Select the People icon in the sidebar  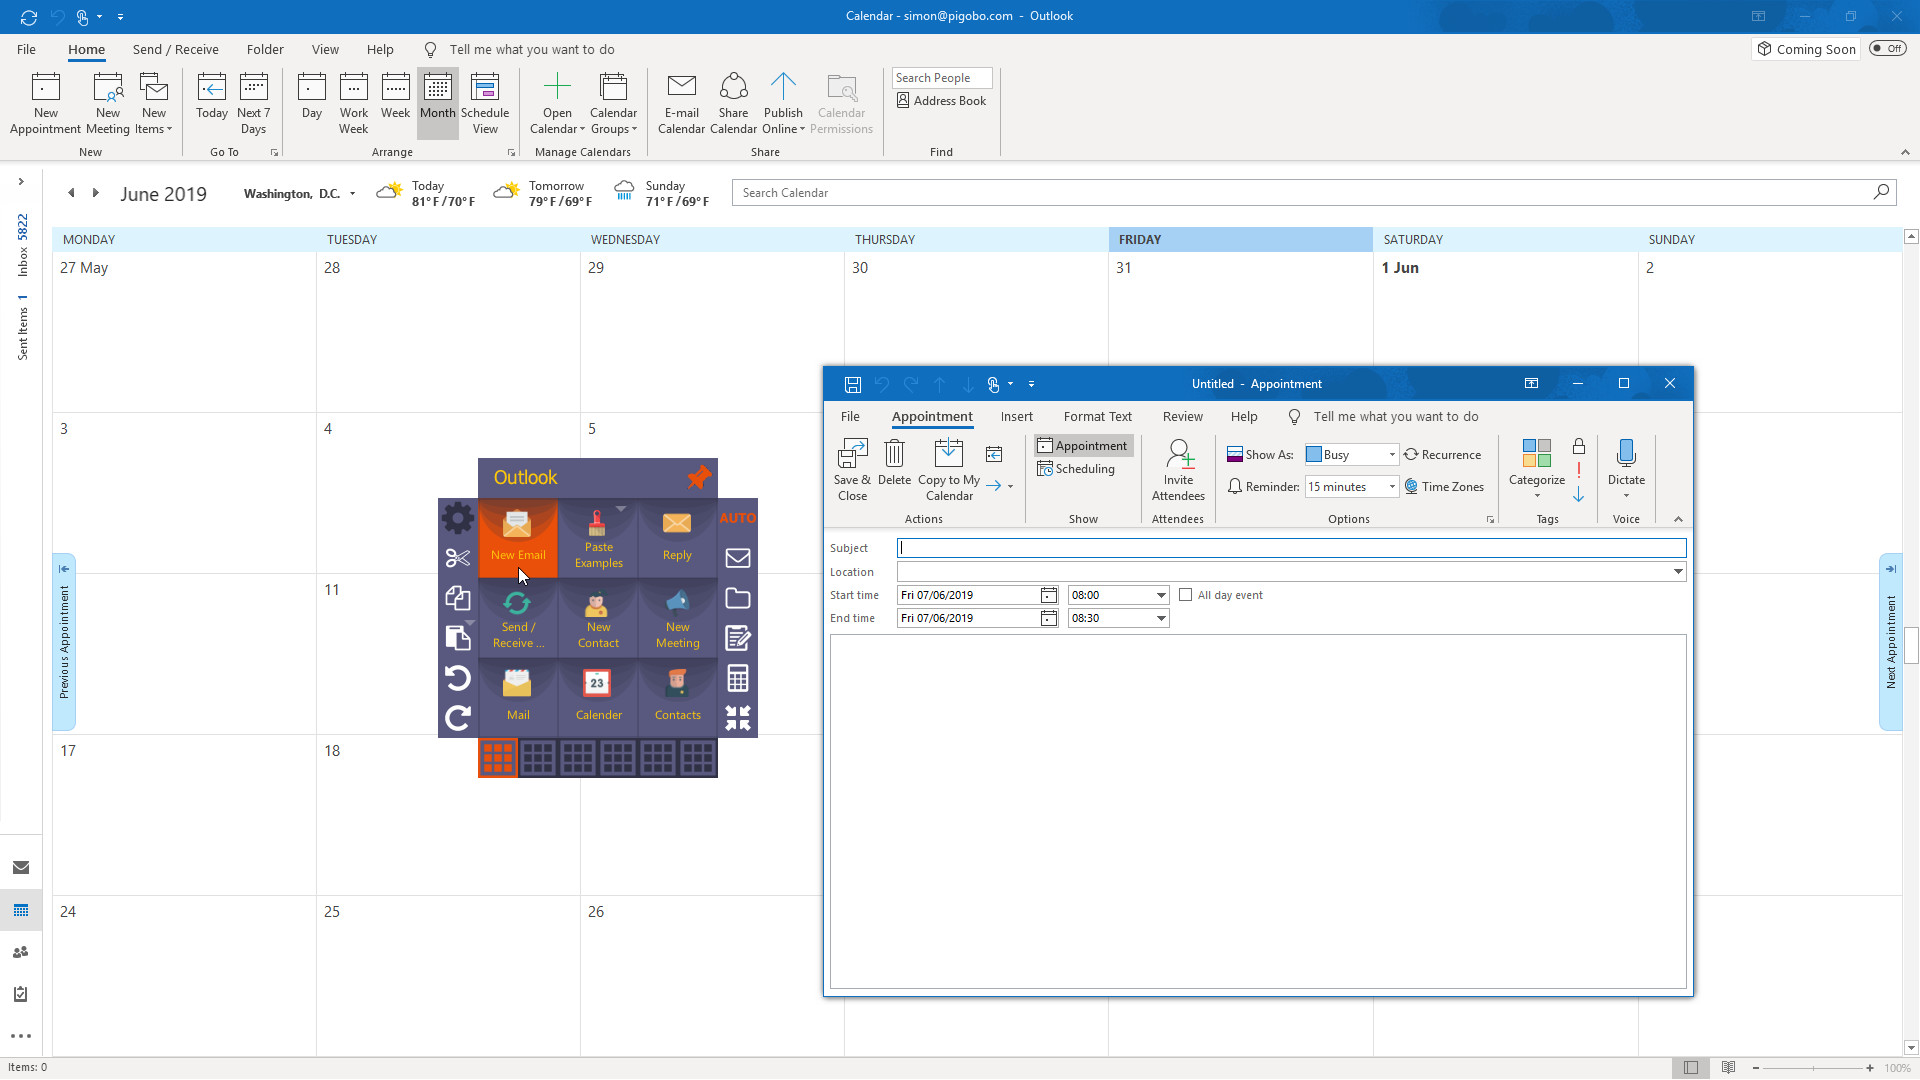click(21, 952)
